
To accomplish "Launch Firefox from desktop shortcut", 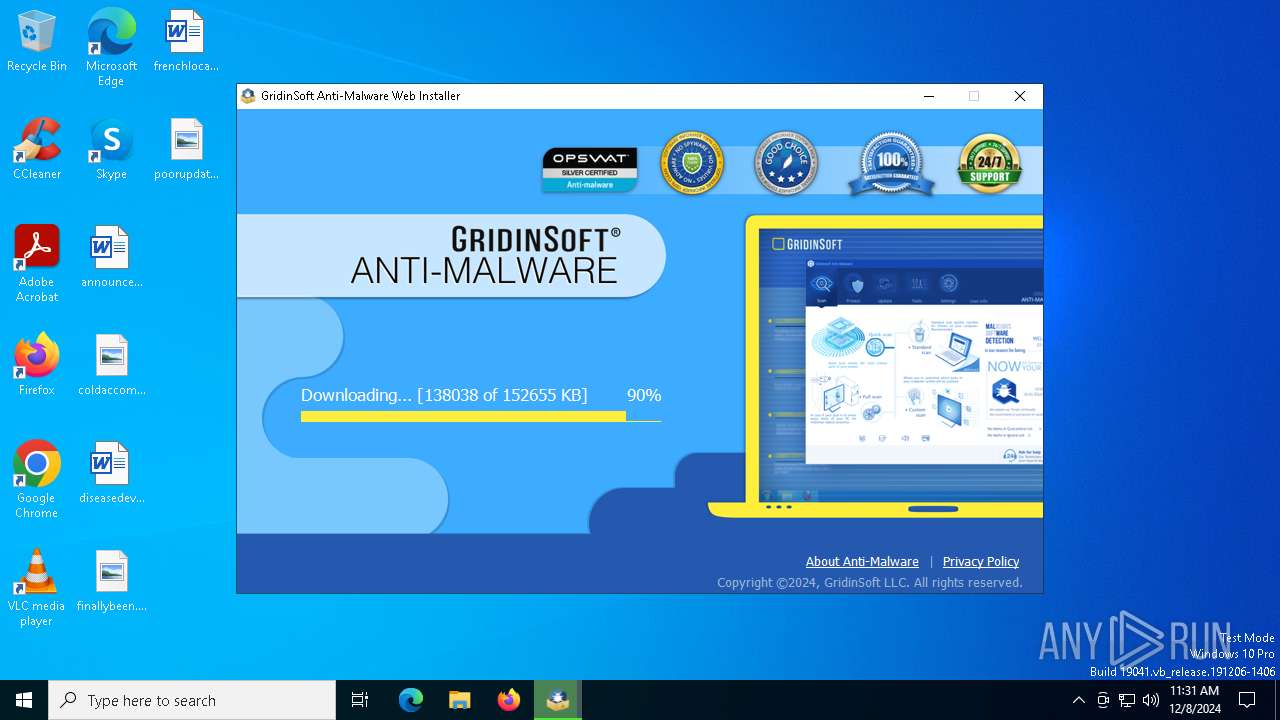I will [37, 365].
